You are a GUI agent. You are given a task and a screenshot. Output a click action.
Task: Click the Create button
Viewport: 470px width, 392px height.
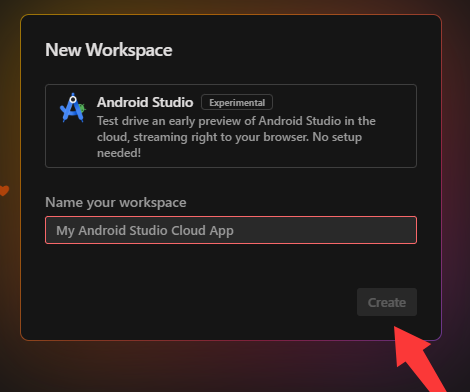[x=387, y=302]
